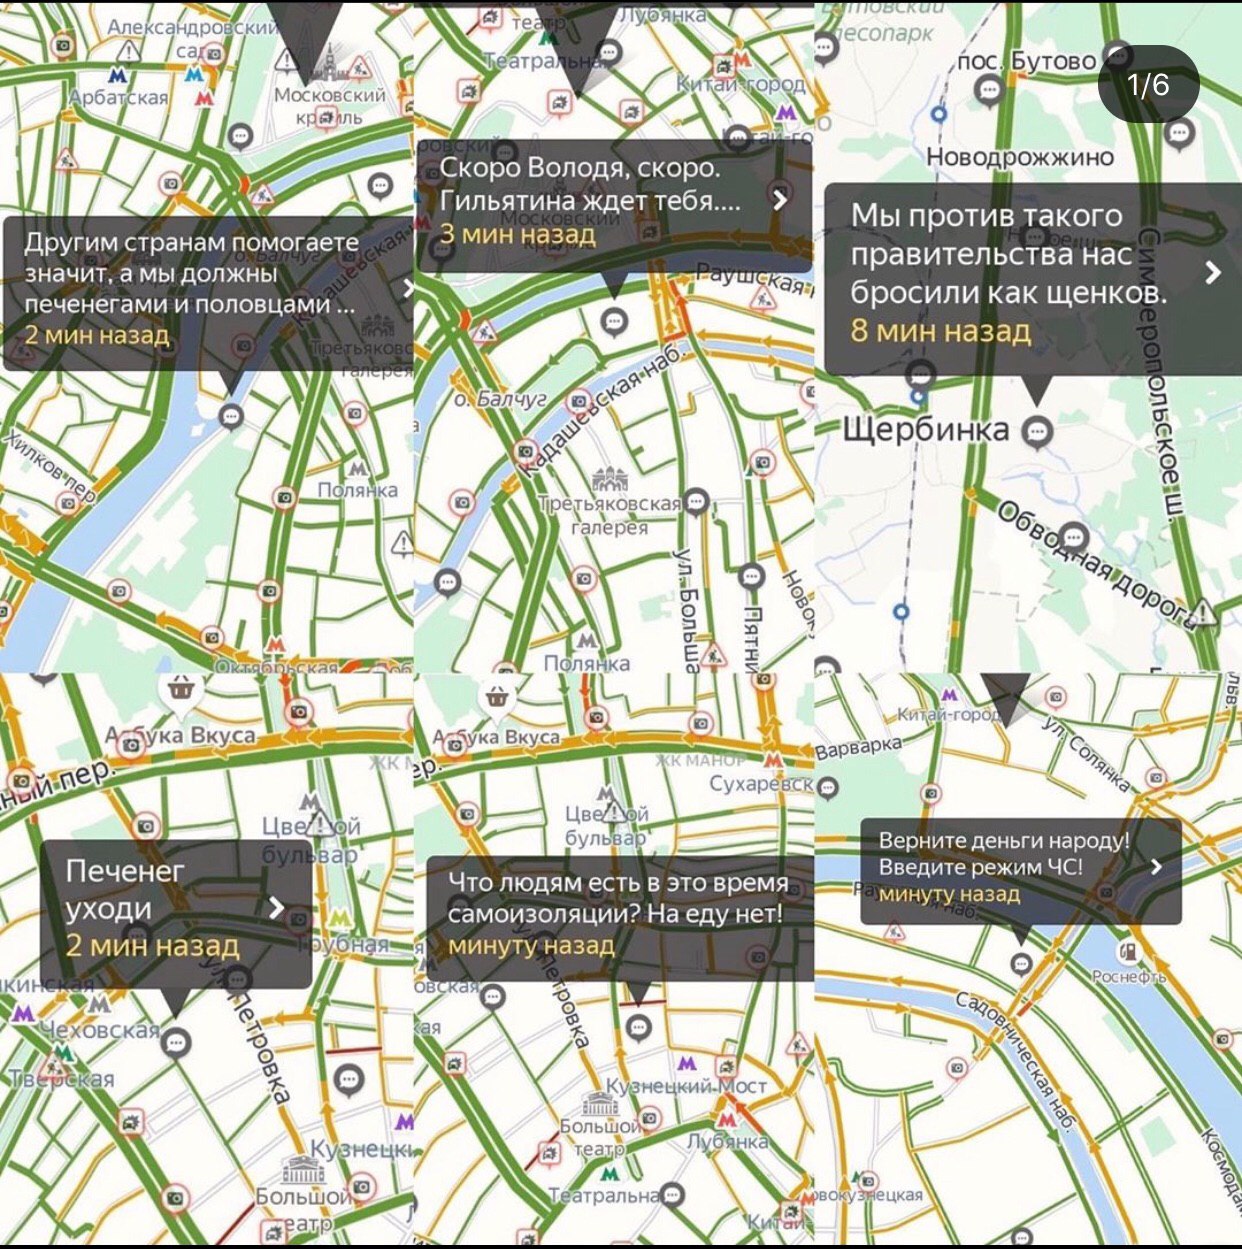The image size is (1242, 1249).
Task: Tap the 1/6 image counter badge
Action: click(x=1148, y=84)
